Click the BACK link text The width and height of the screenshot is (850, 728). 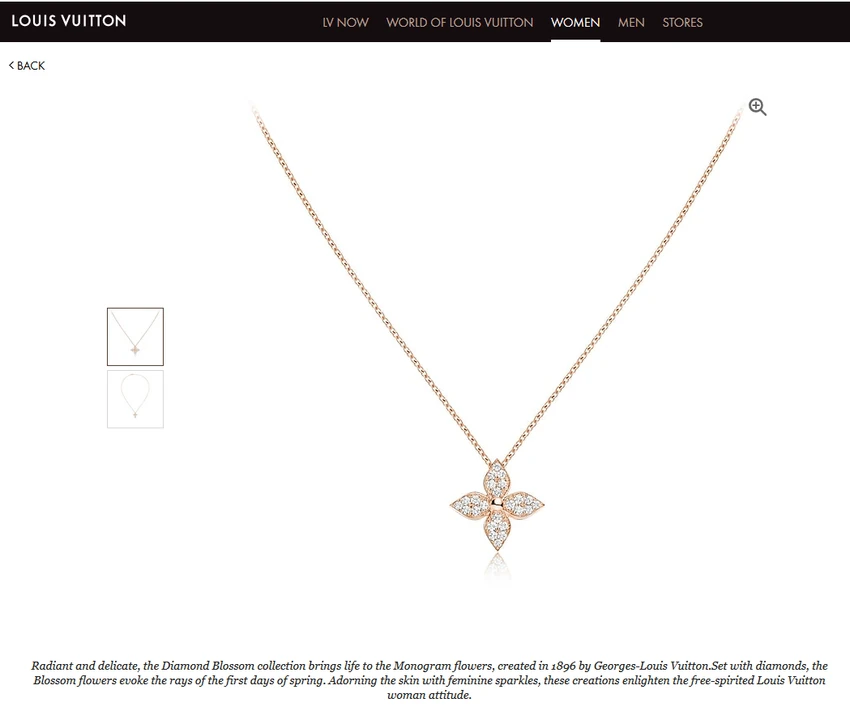(x=31, y=66)
